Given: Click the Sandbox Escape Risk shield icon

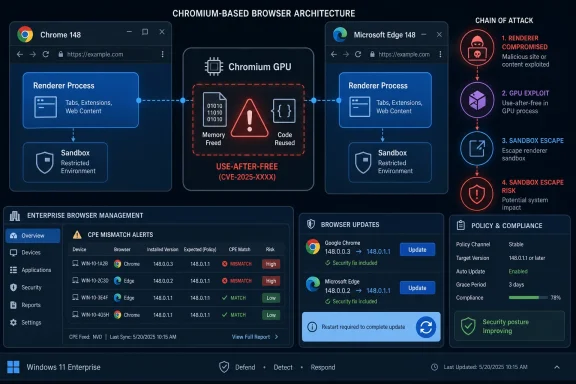Looking at the screenshot, I should 477,194.
